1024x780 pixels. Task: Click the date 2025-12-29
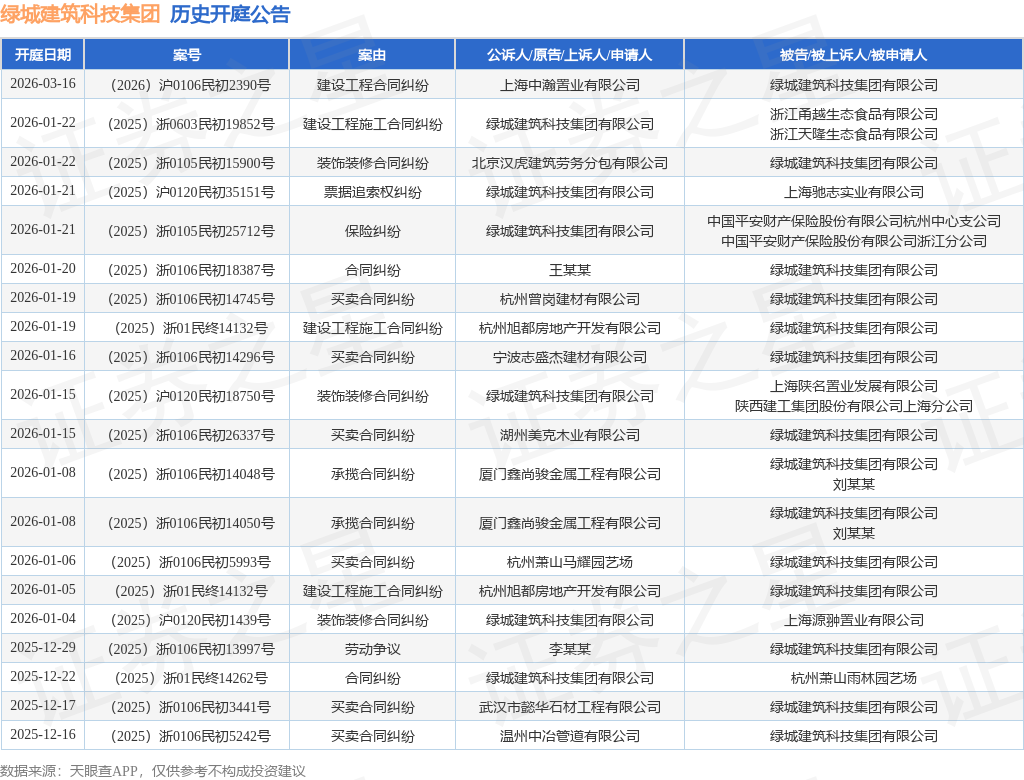coord(42,647)
